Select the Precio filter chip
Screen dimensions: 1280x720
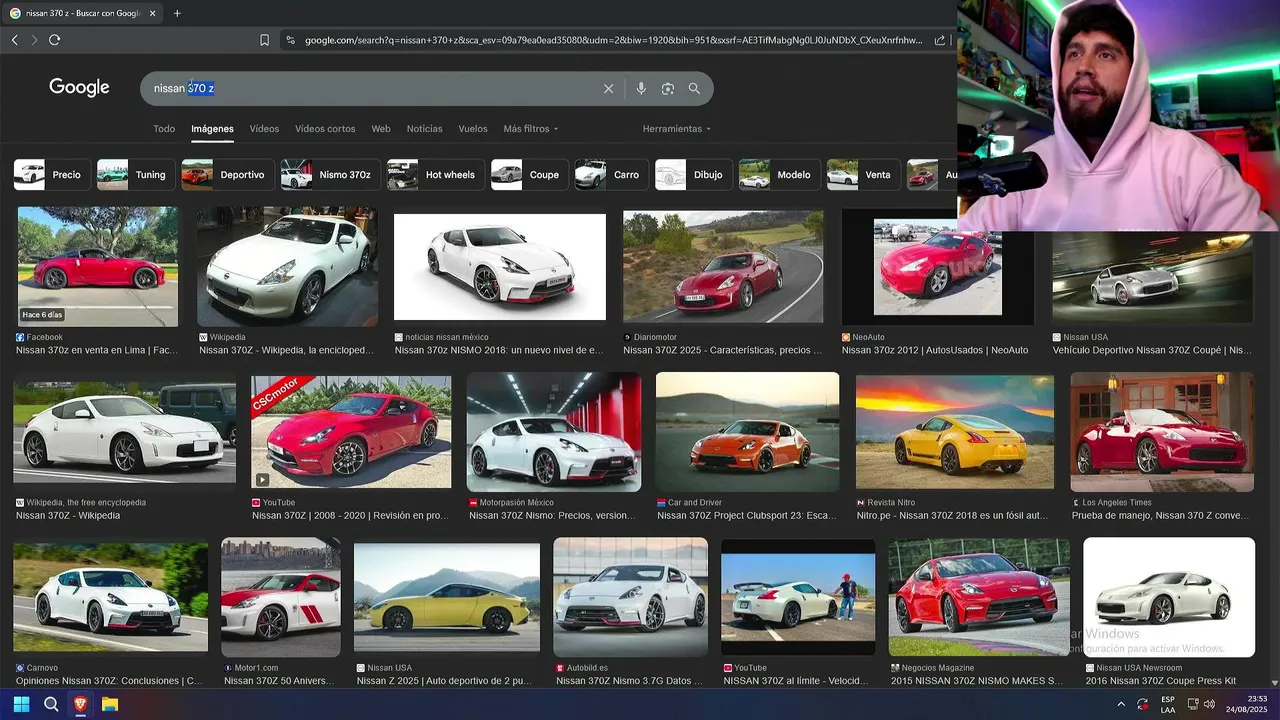click(52, 175)
